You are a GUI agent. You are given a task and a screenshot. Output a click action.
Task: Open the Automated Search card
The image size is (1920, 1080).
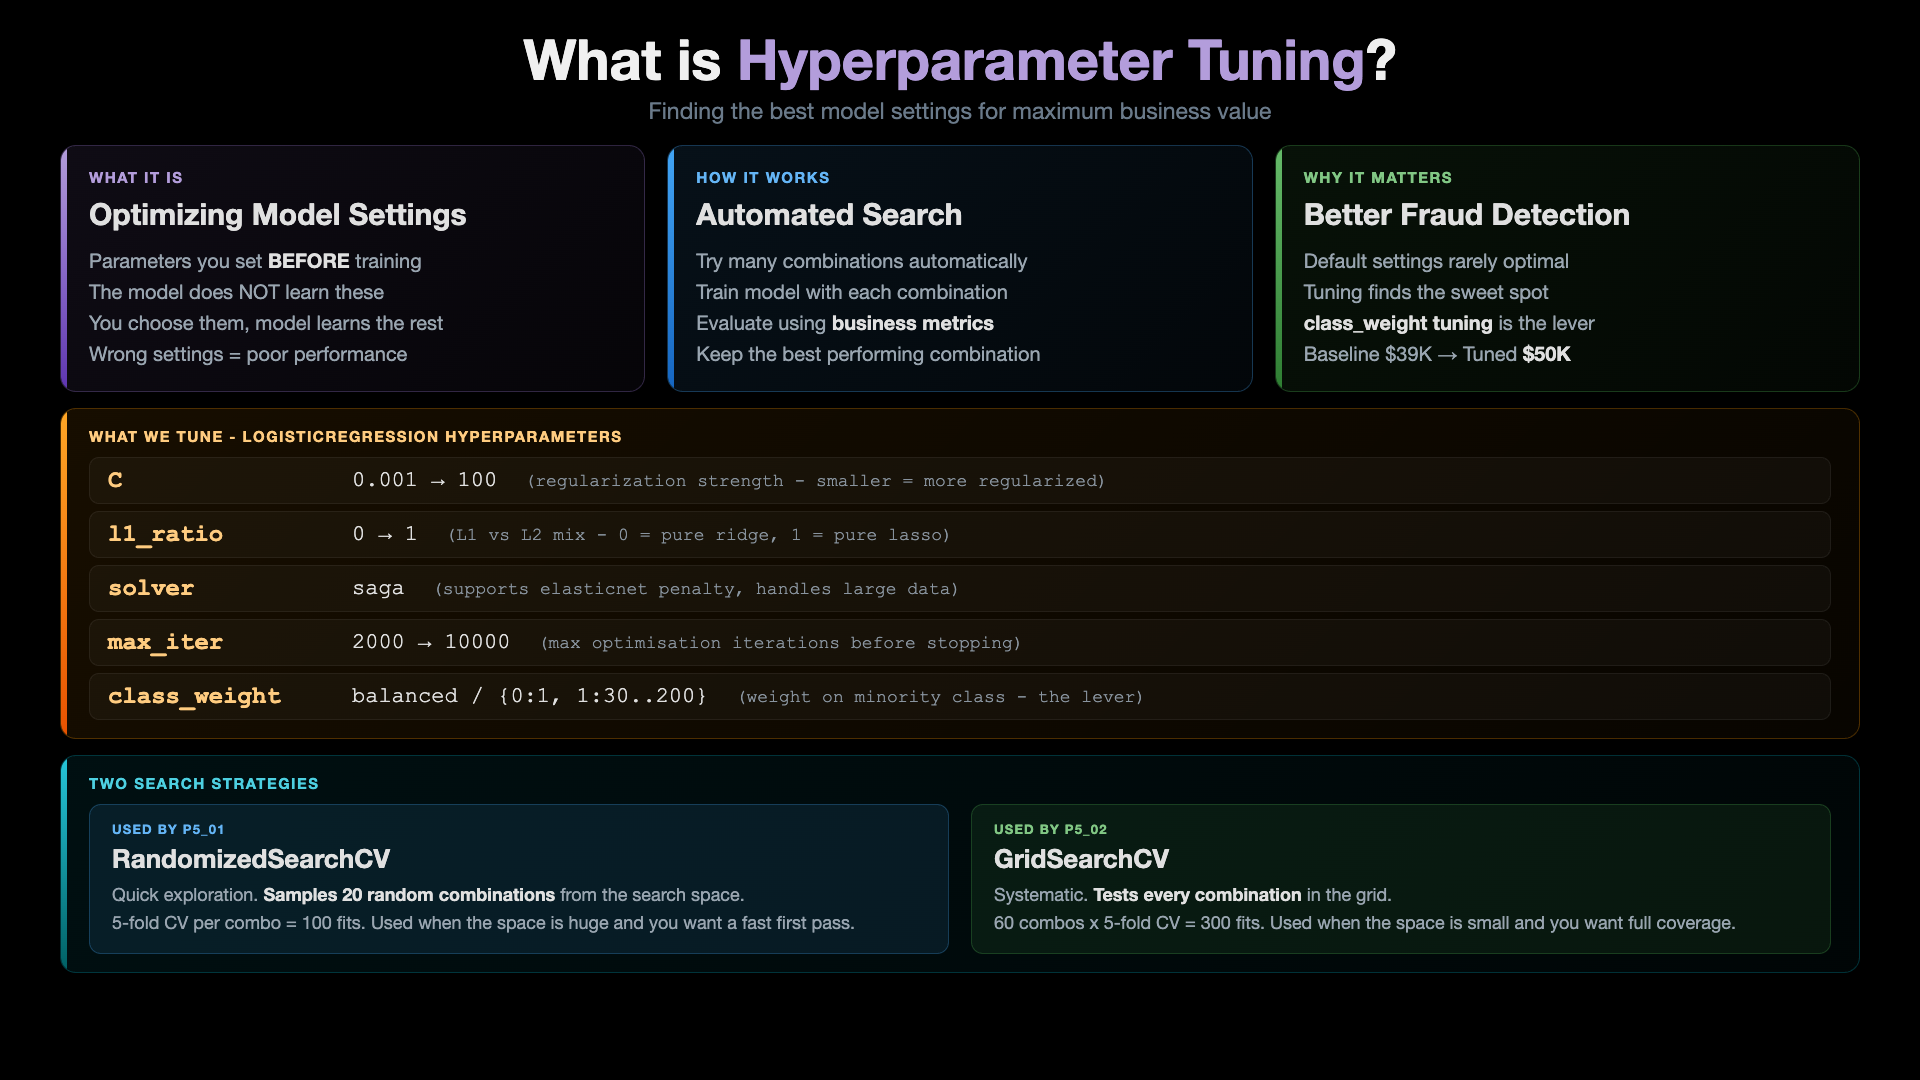960,268
